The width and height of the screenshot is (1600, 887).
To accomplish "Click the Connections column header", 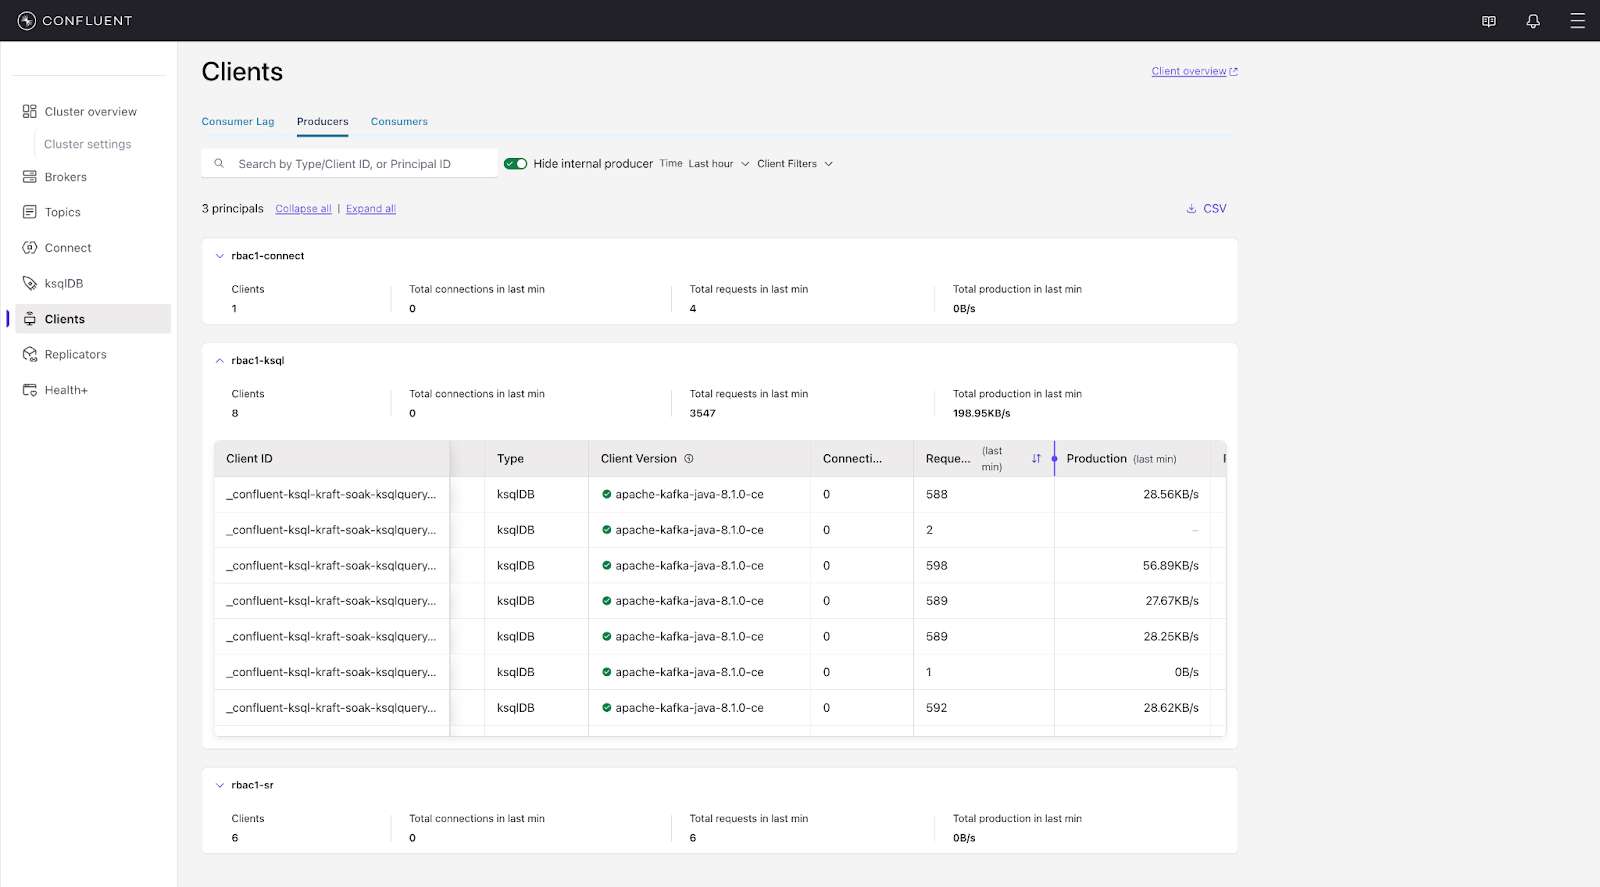I will 861,459.
